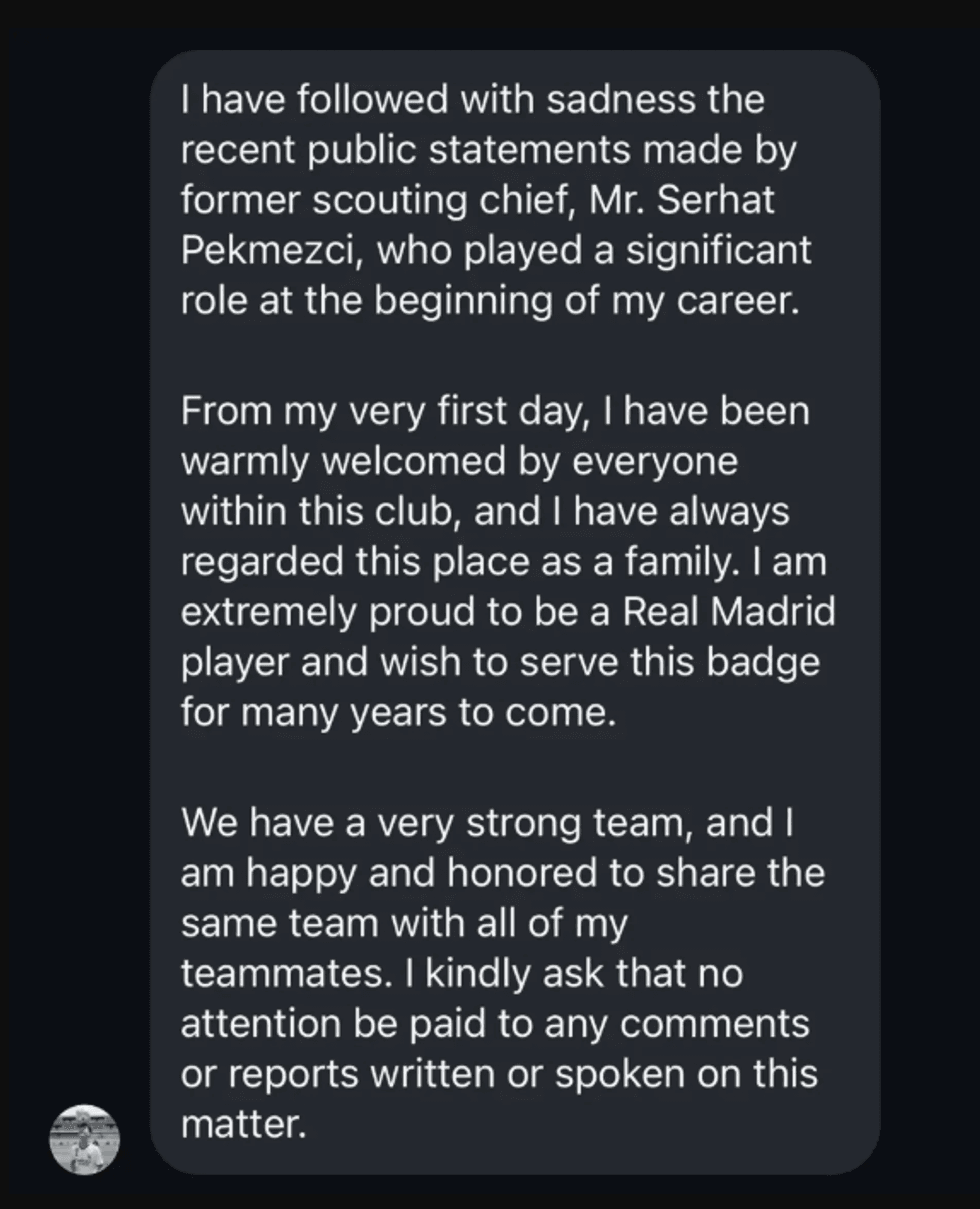This screenshot has width=980, height=1209.
Task: Open the sender's profile avatar
Action: click(x=85, y=1139)
